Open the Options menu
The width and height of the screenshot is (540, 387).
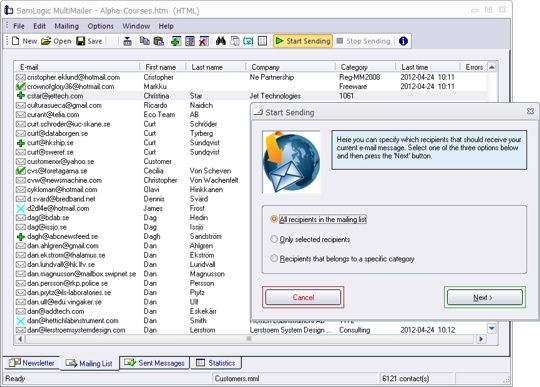[101, 26]
